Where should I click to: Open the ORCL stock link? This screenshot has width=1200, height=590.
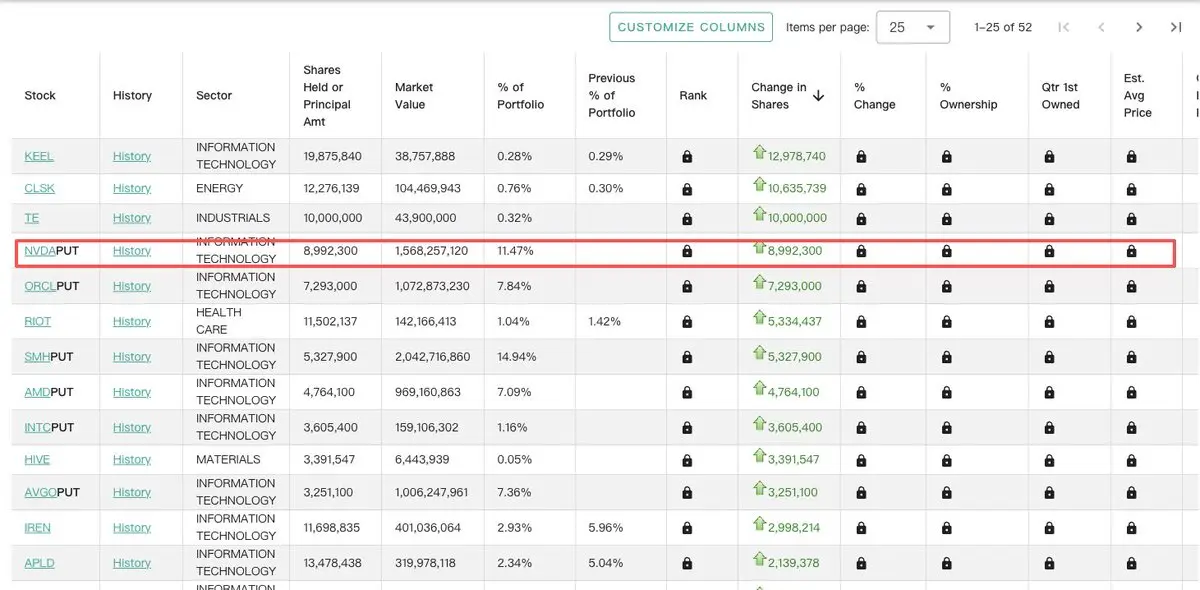[40, 286]
